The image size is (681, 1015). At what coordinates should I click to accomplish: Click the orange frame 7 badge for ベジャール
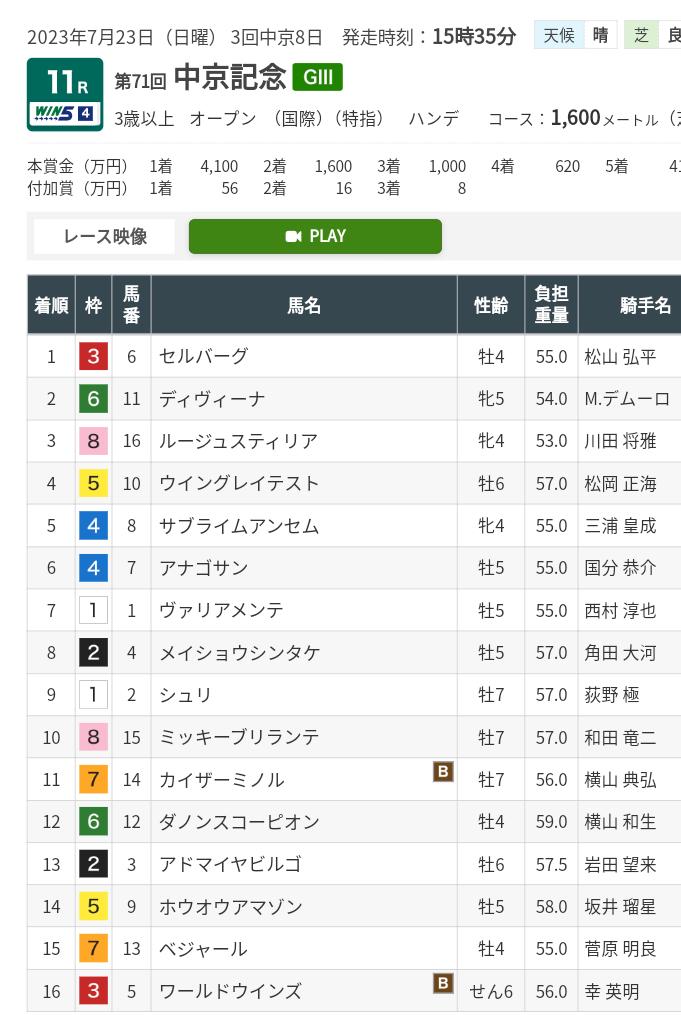(93, 948)
